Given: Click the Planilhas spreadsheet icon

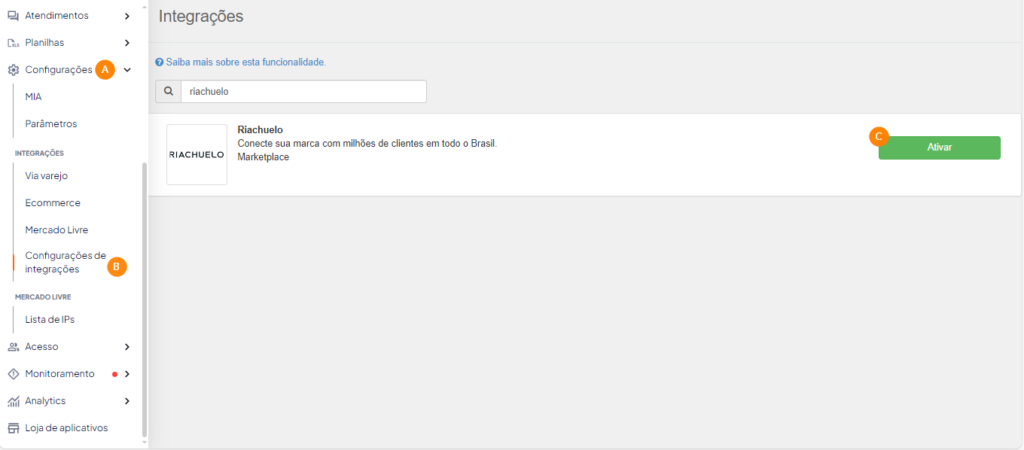Looking at the screenshot, I should point(12,43).
